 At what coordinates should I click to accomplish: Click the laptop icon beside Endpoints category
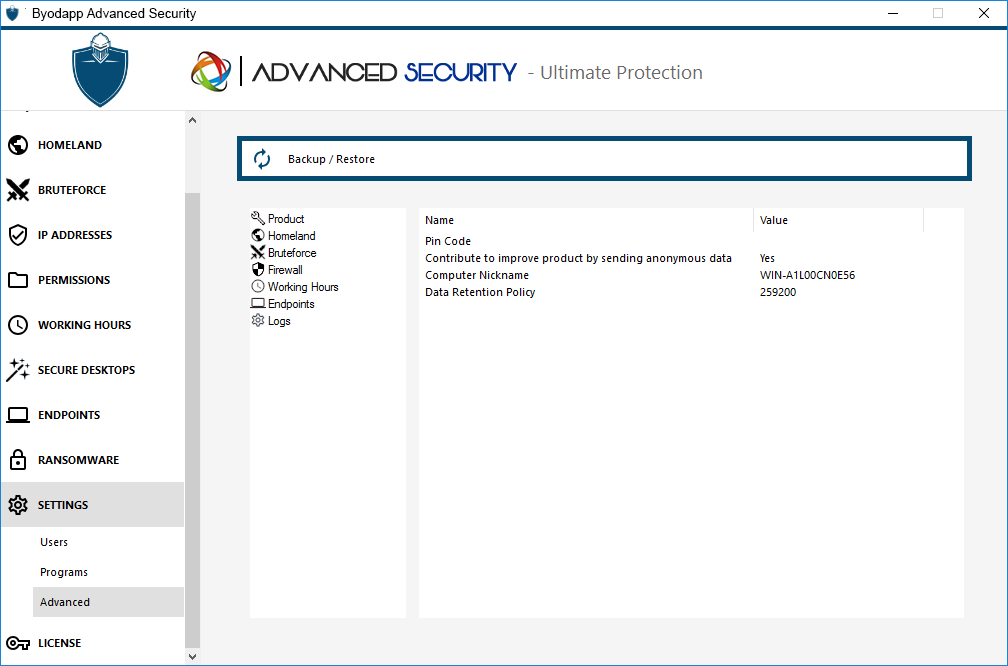click(x=258, y=303)
